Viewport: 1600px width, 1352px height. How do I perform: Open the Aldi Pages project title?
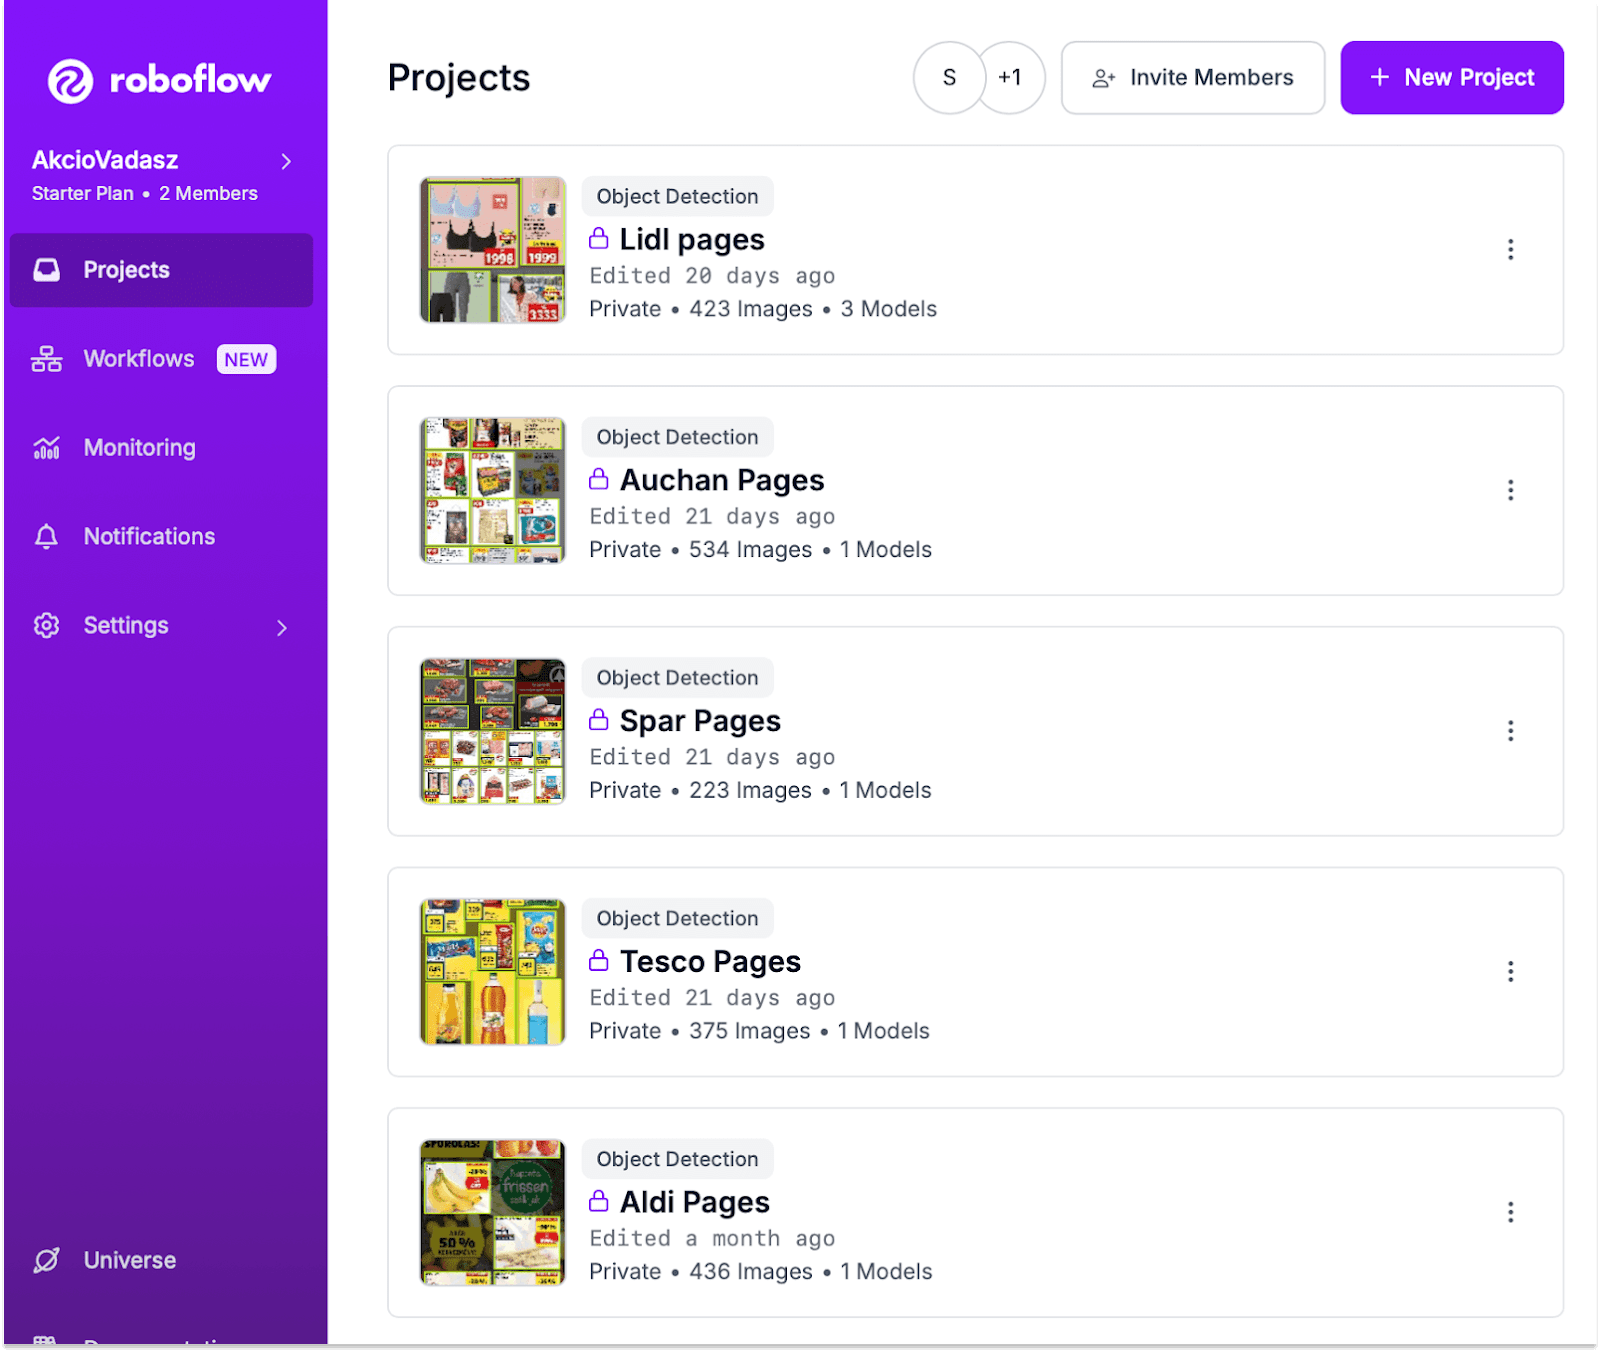pyautogui.click(x=695, y=1203)
